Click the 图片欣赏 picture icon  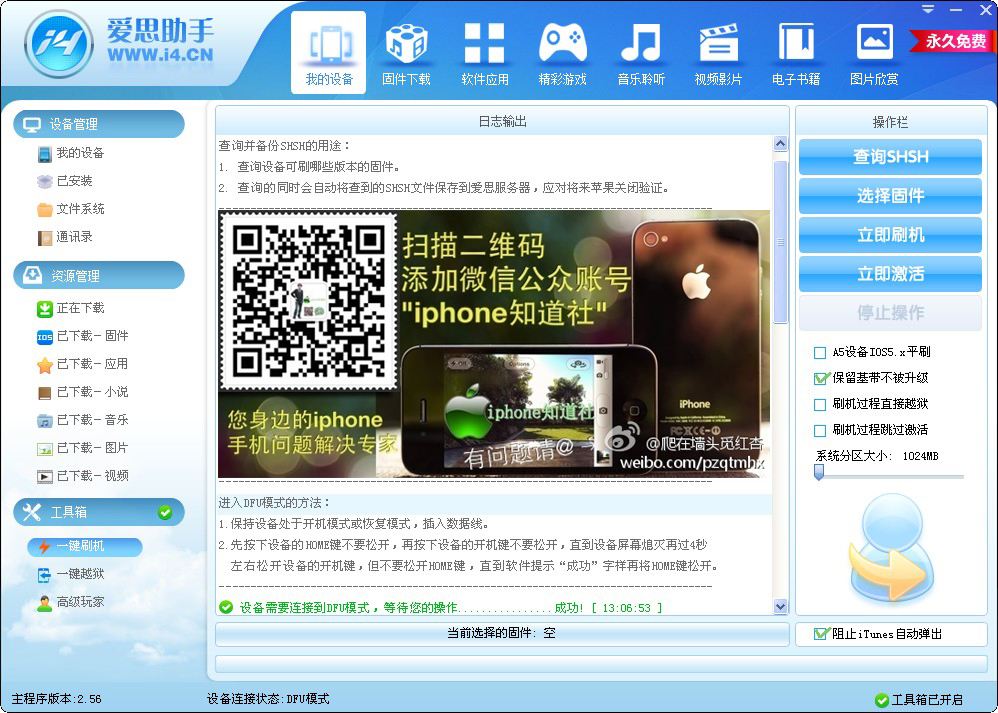click(874, 43)
